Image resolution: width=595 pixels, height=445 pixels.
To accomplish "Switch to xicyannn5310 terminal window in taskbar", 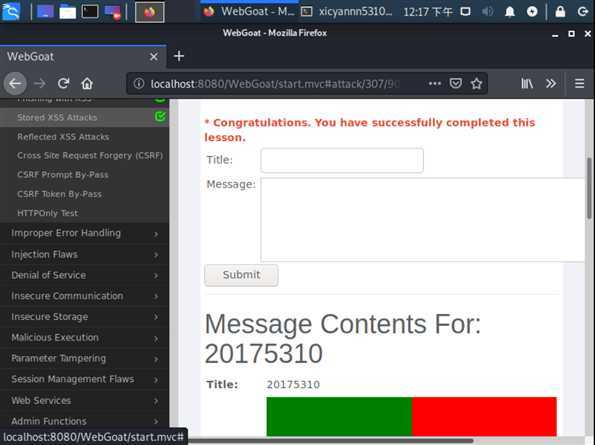I will (347, 12).
